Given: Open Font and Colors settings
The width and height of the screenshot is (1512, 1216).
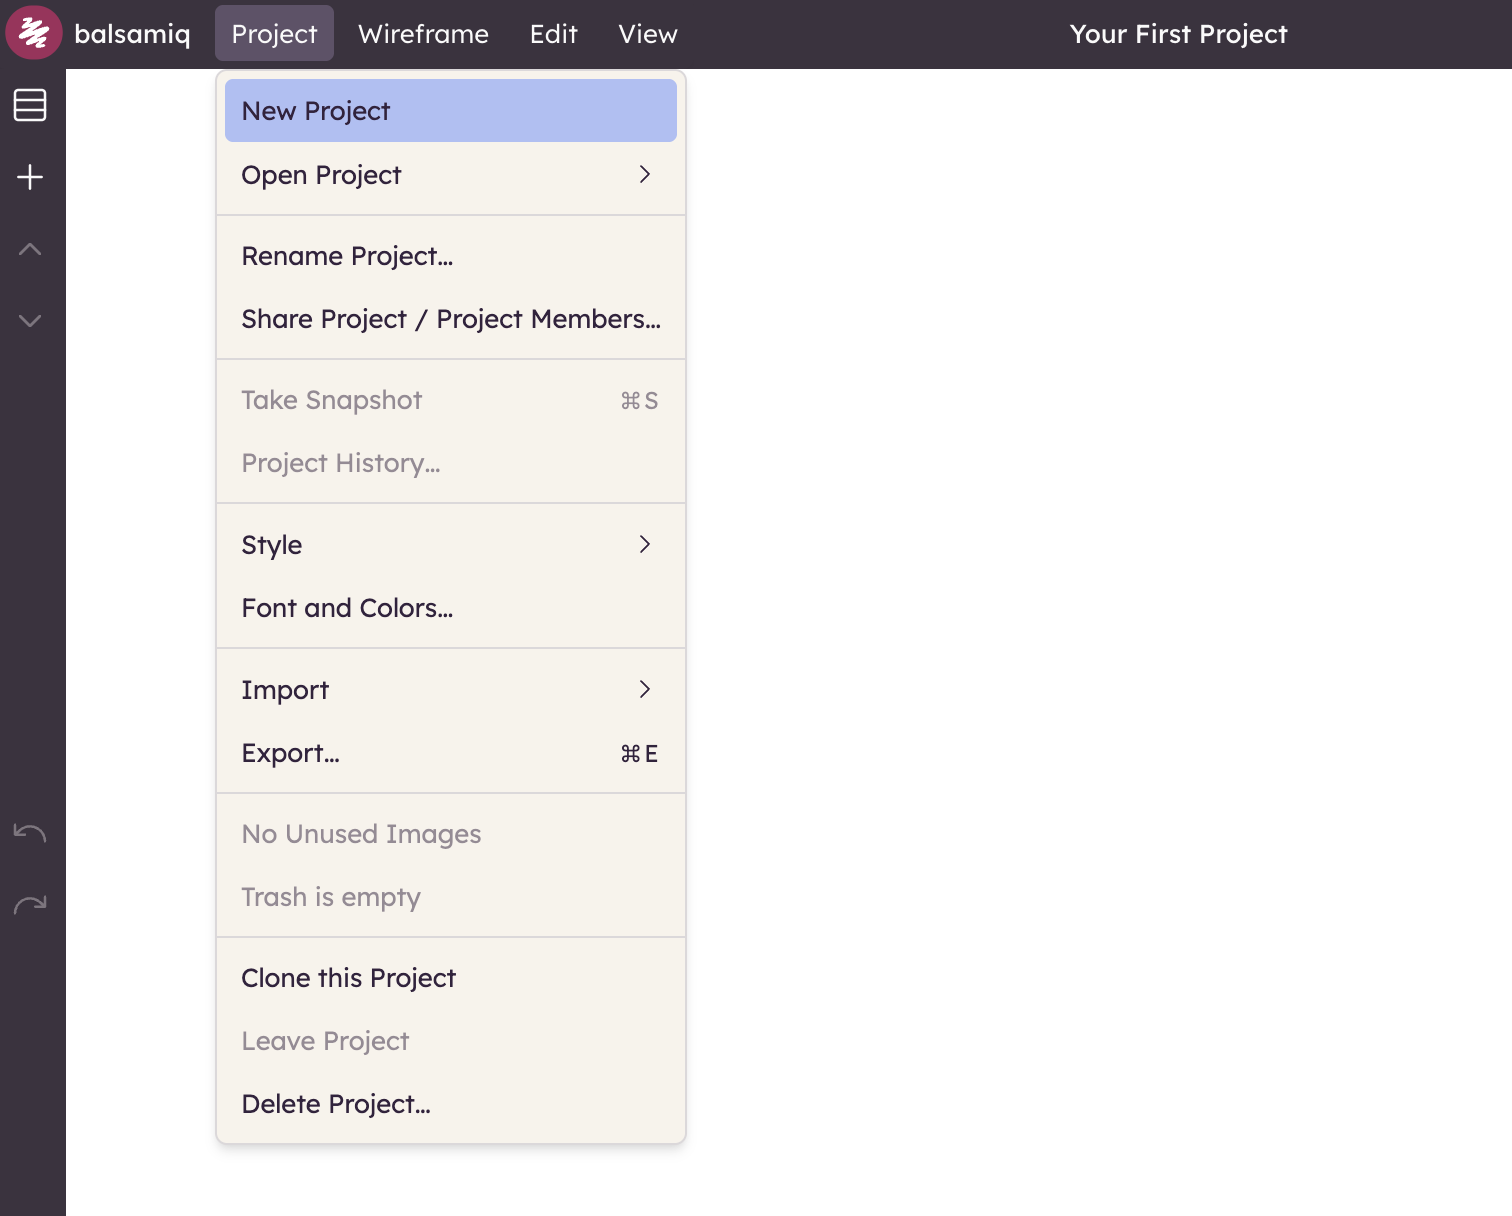Looking at the screenshot, I should [347, 608].
